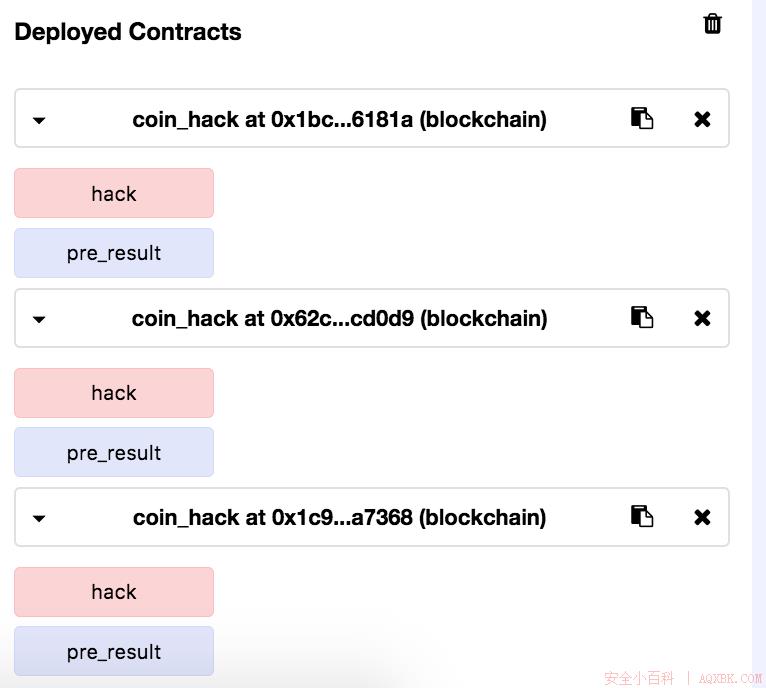766x688 pixels.
Task: Collapse the 0x62c...cd0d9 contract section
Action: (39, 320)
